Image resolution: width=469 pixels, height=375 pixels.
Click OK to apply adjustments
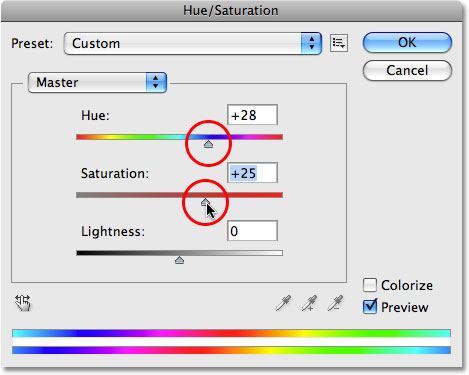(407, 42)
